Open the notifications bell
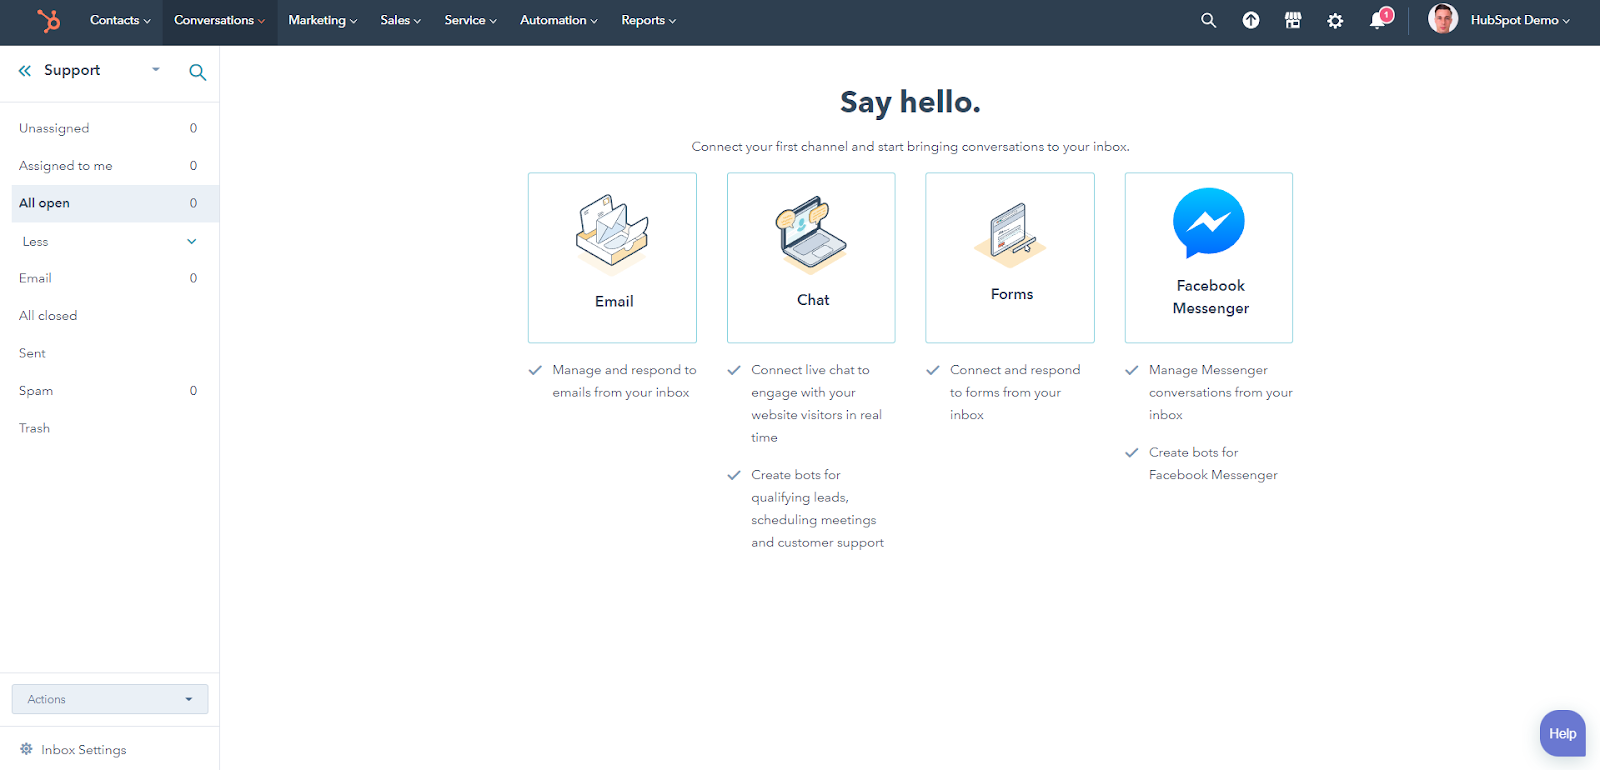This screenshot has height=770, width=1600. pyautogui.click(x=1378, y=20)
